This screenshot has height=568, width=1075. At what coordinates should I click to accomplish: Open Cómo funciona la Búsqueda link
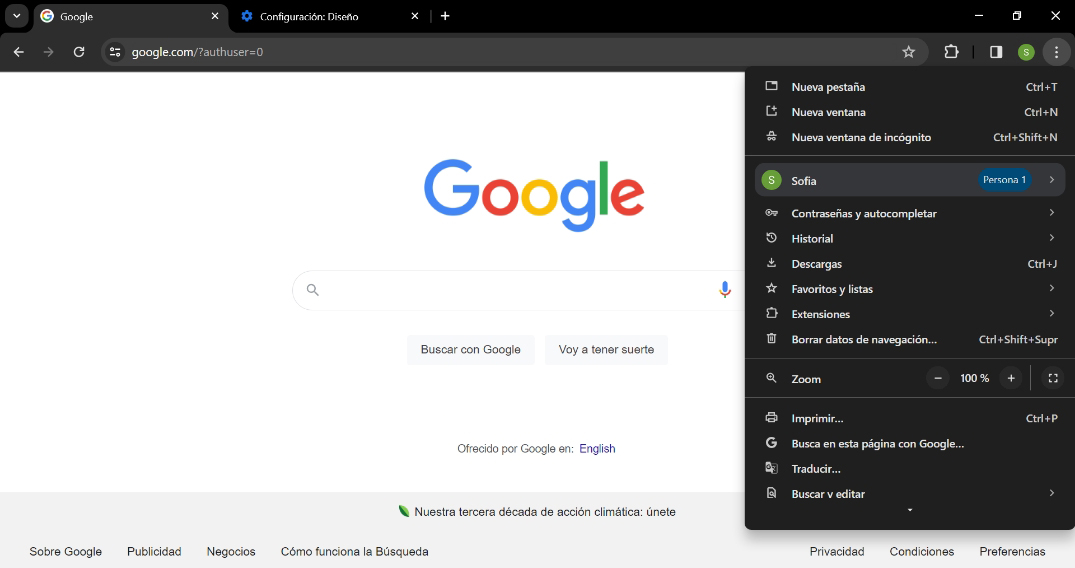(x=354, y=552)
